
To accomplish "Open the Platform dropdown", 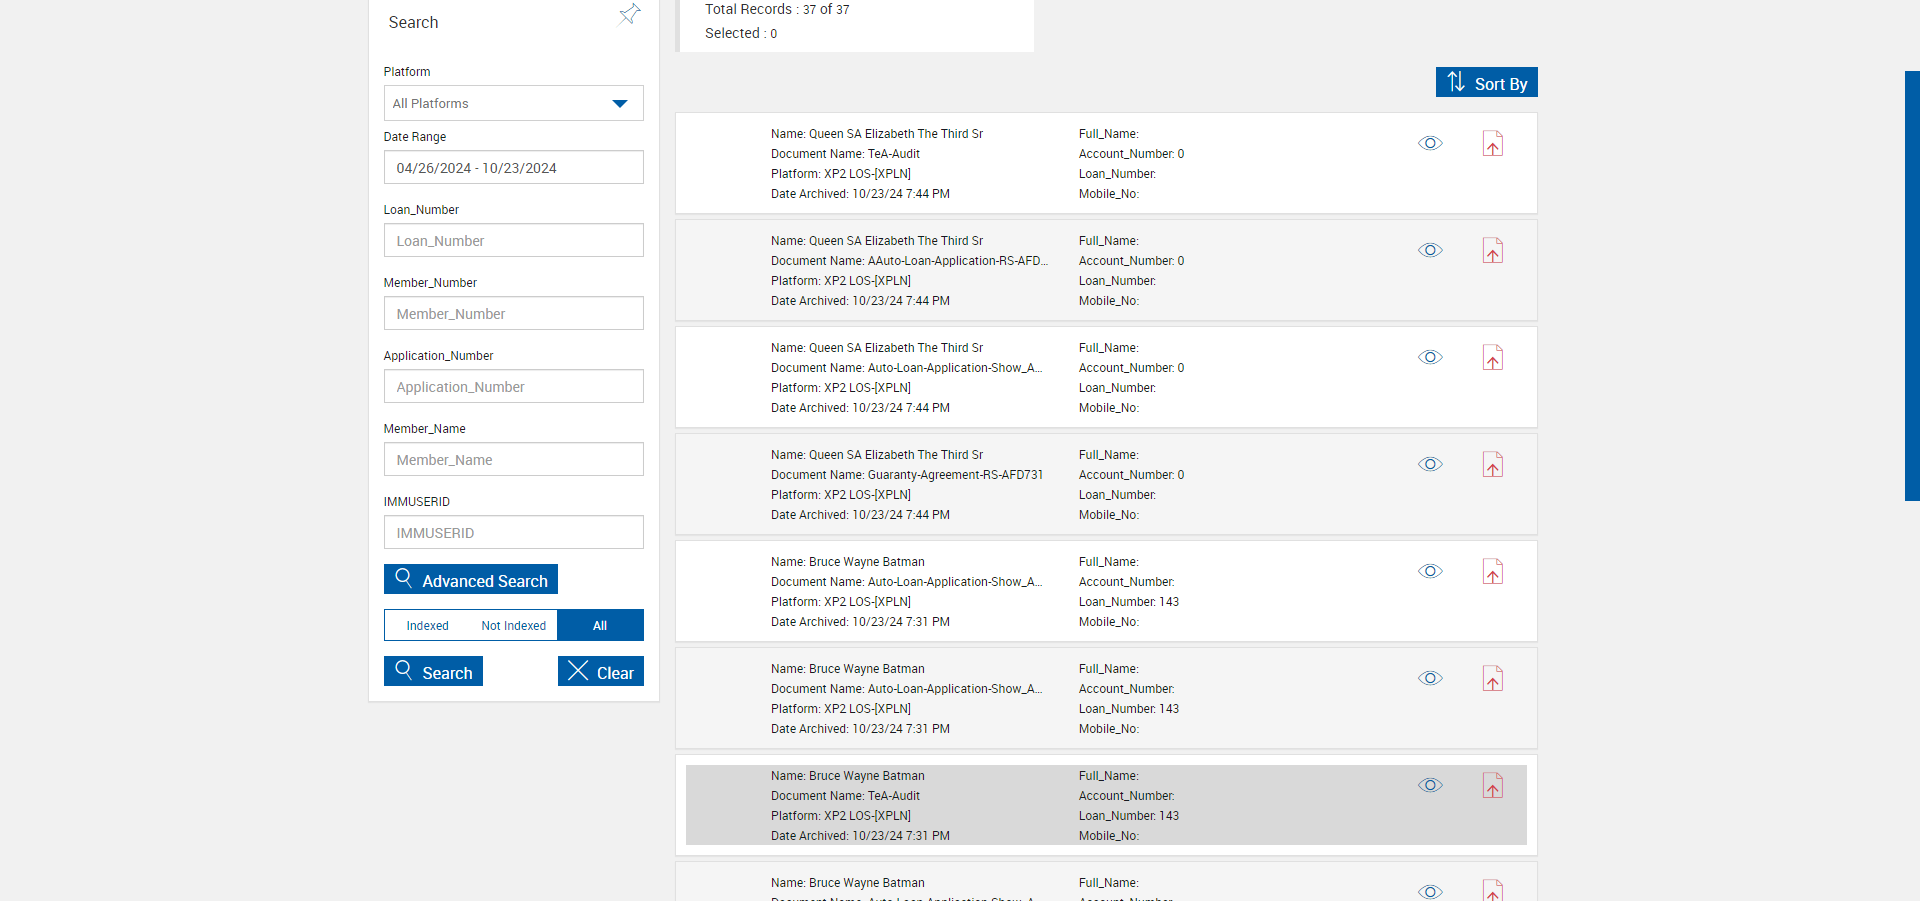I will pos(514,103).
